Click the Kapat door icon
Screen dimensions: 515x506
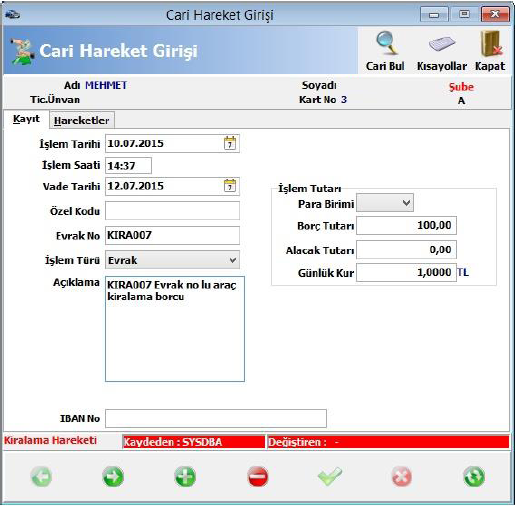coord(491,44)
